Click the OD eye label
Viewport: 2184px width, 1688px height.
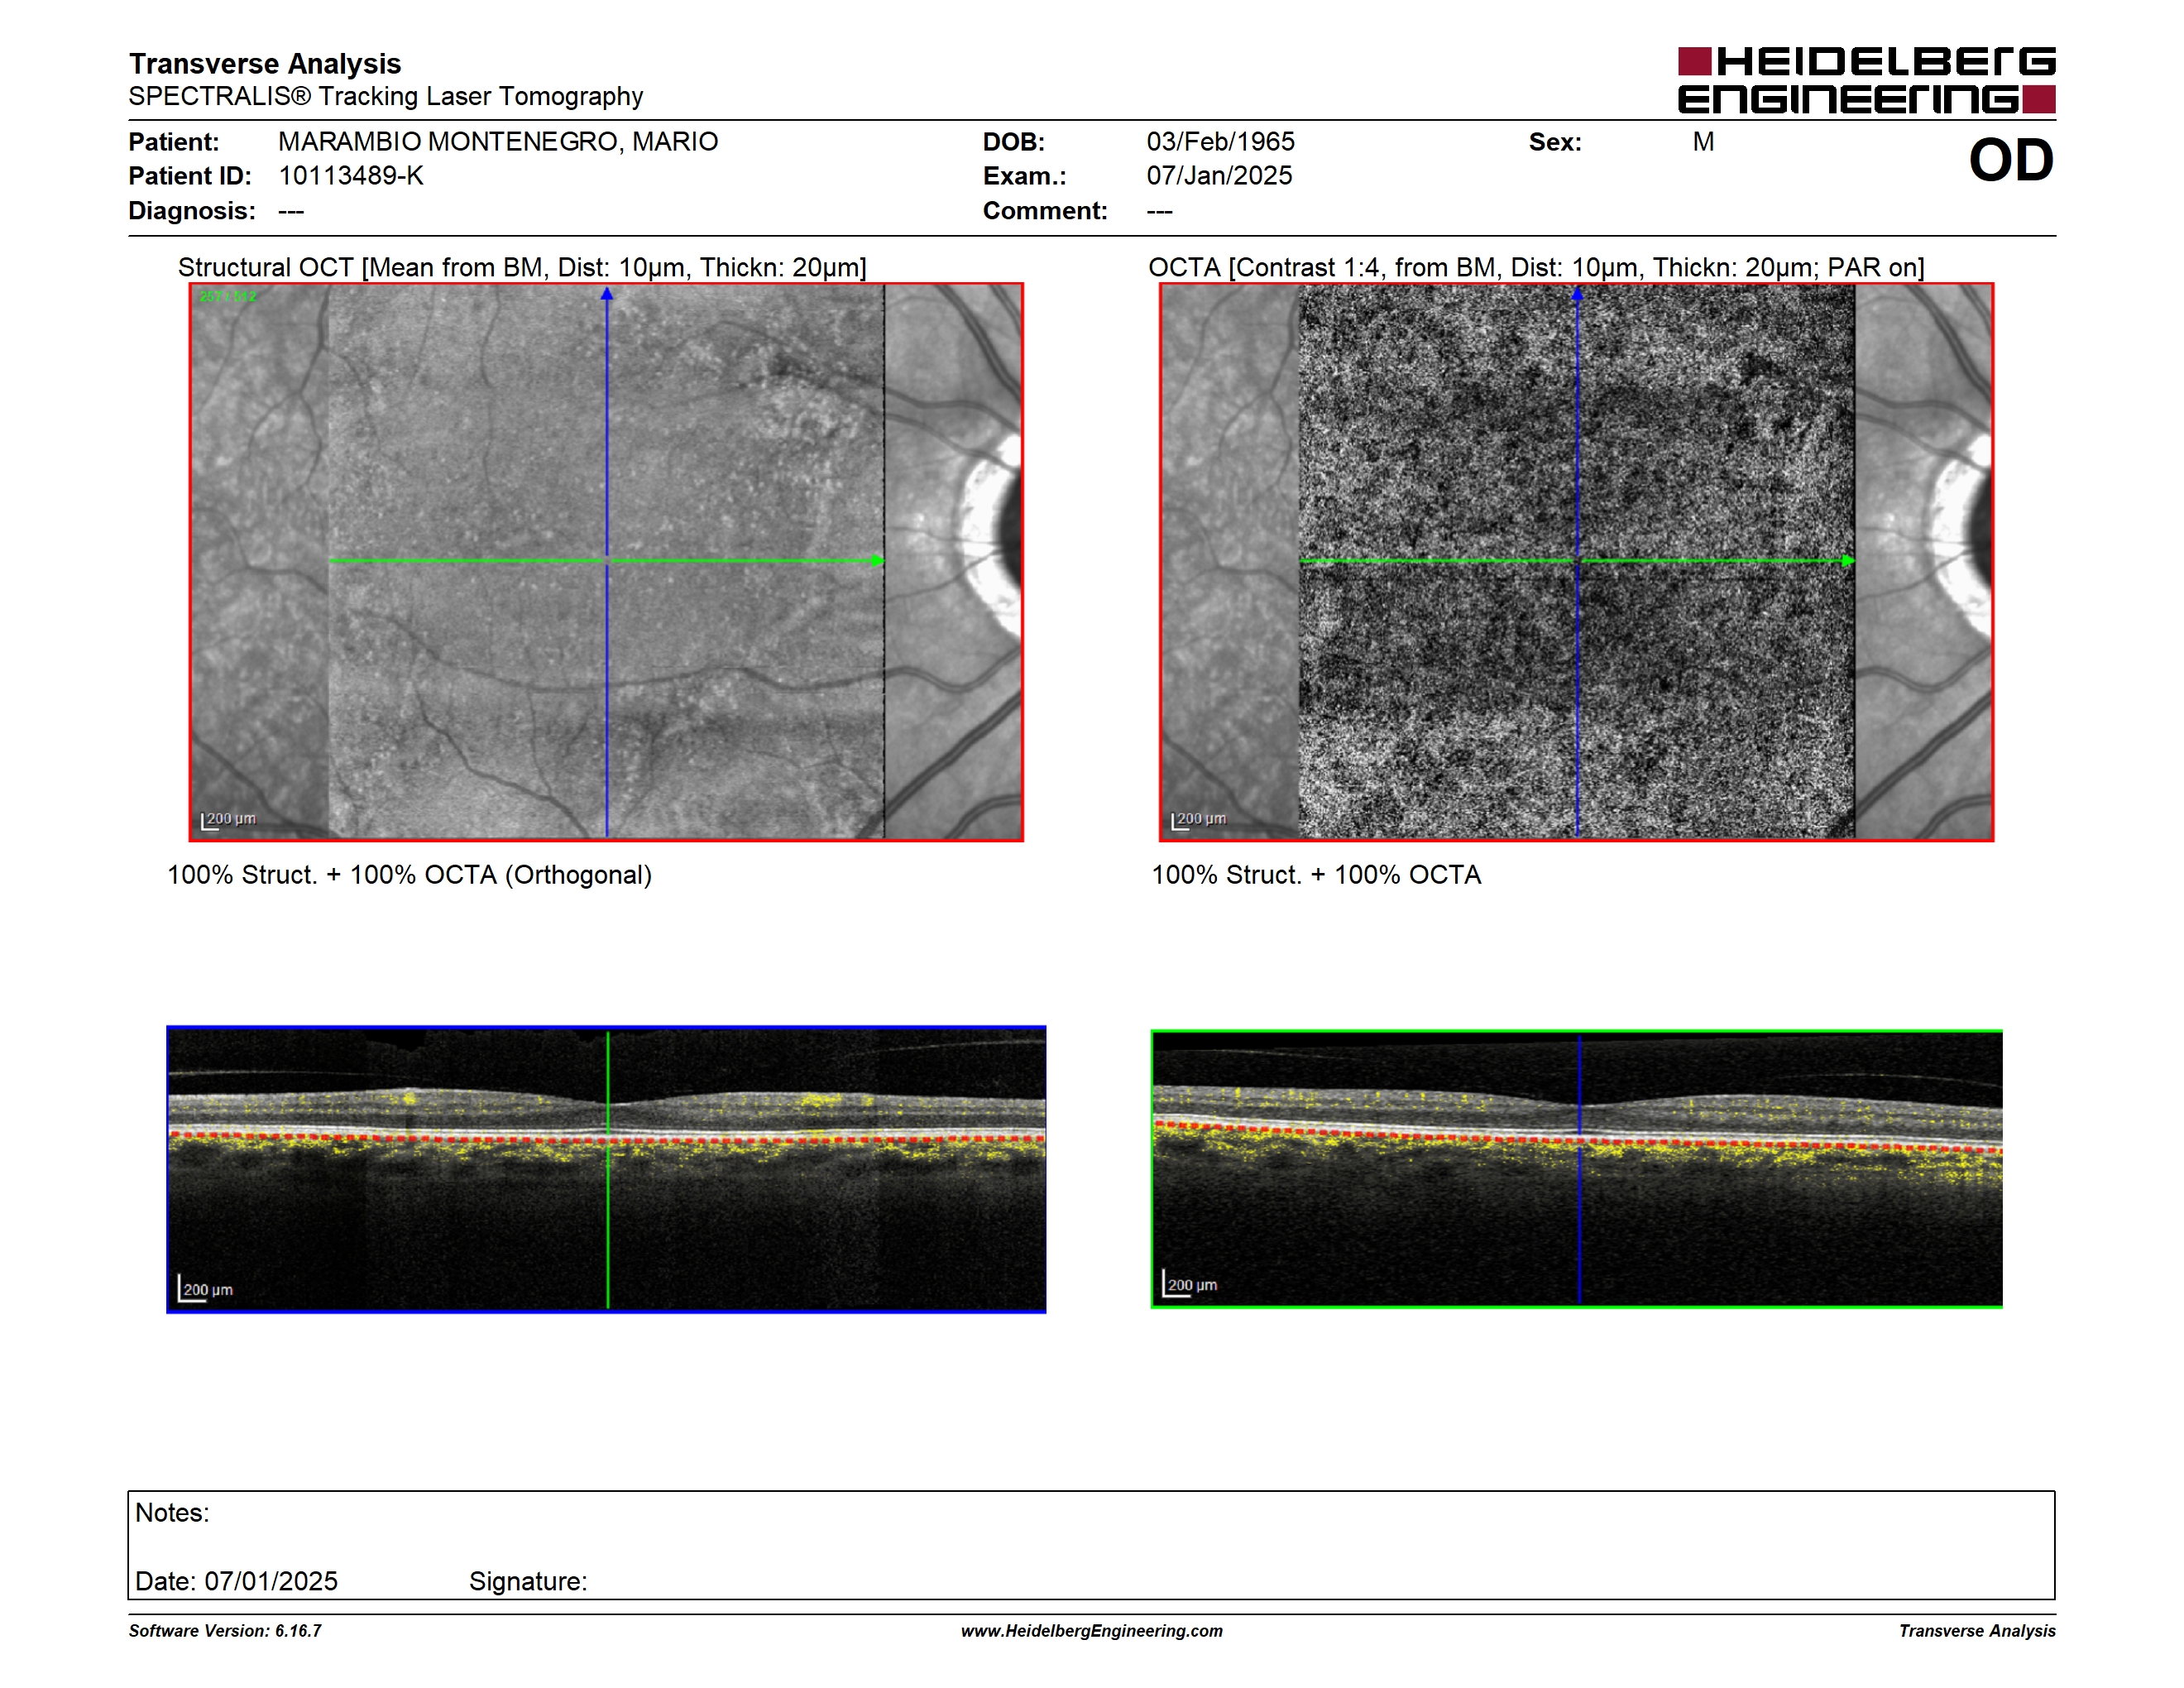pyautogui.click(x=2011, y=160)
